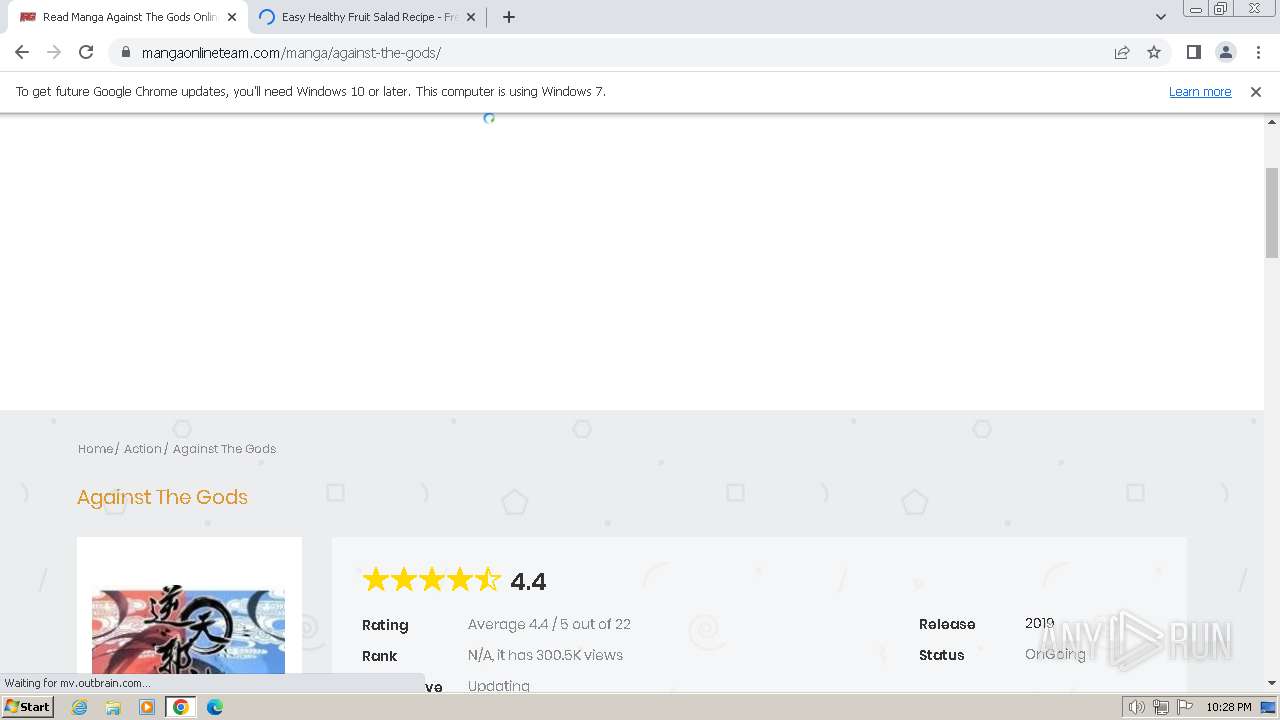Share this page with the share icon
This screenshot has width=1280, height=720.
pyautogui.click(x=1122, y=52)
